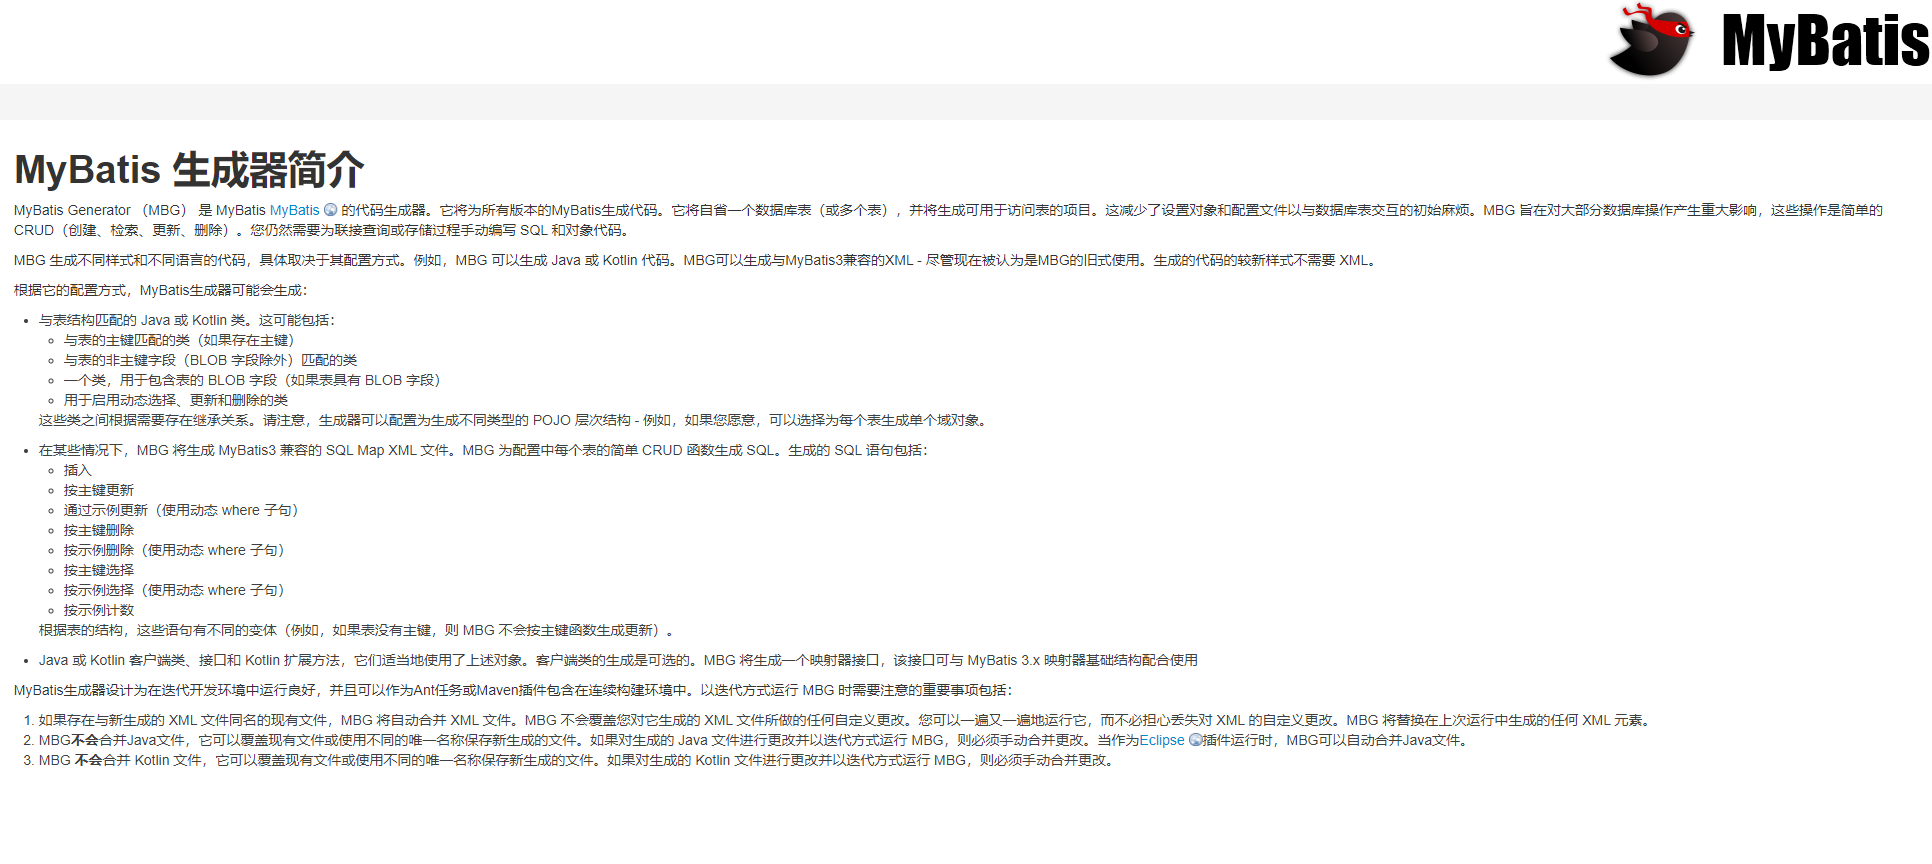Click the list item "按主键选择"
Viewport: 1932px width, 864px height.
99,570
